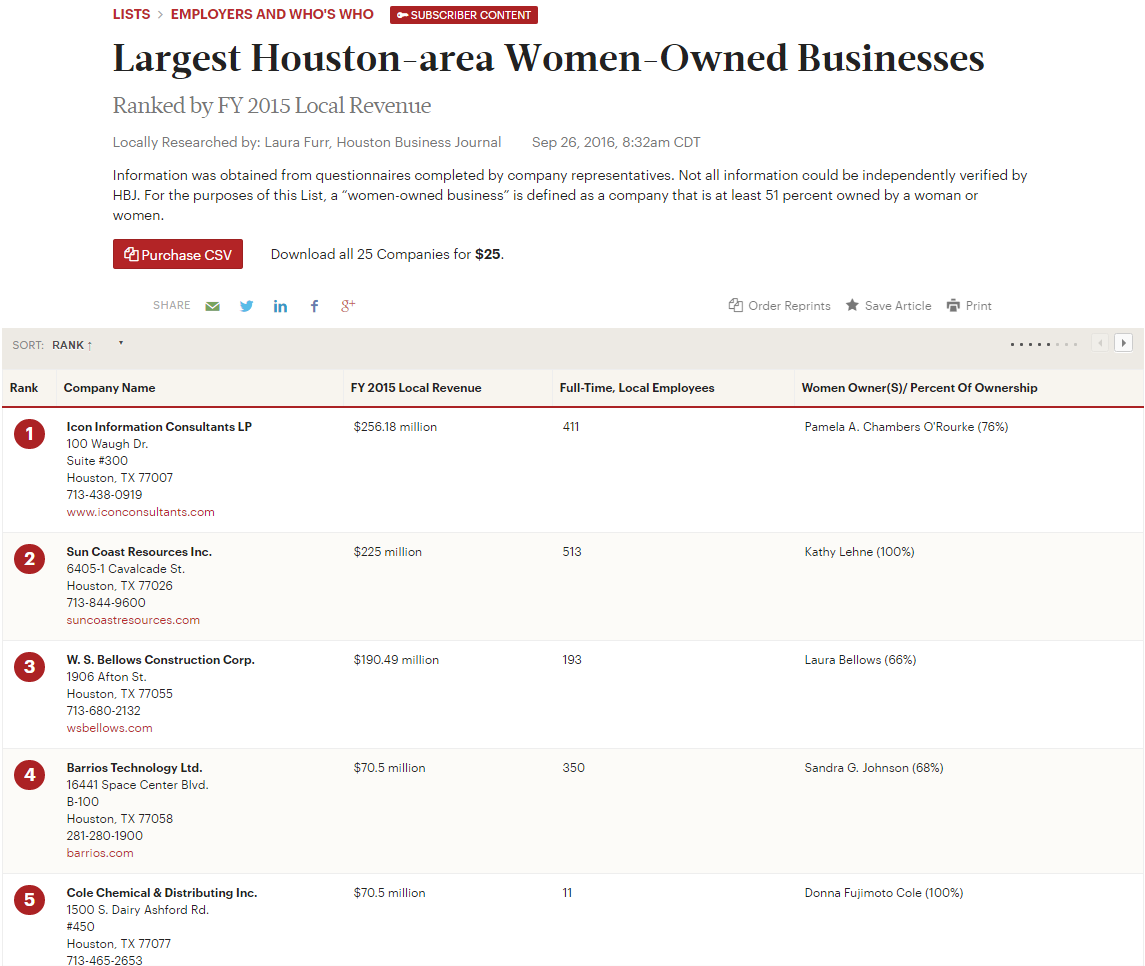Open Cole Chemical & Distributing Inc. name
The height and width of the screenshot is (966, 1145).
(x=161, y=892)
